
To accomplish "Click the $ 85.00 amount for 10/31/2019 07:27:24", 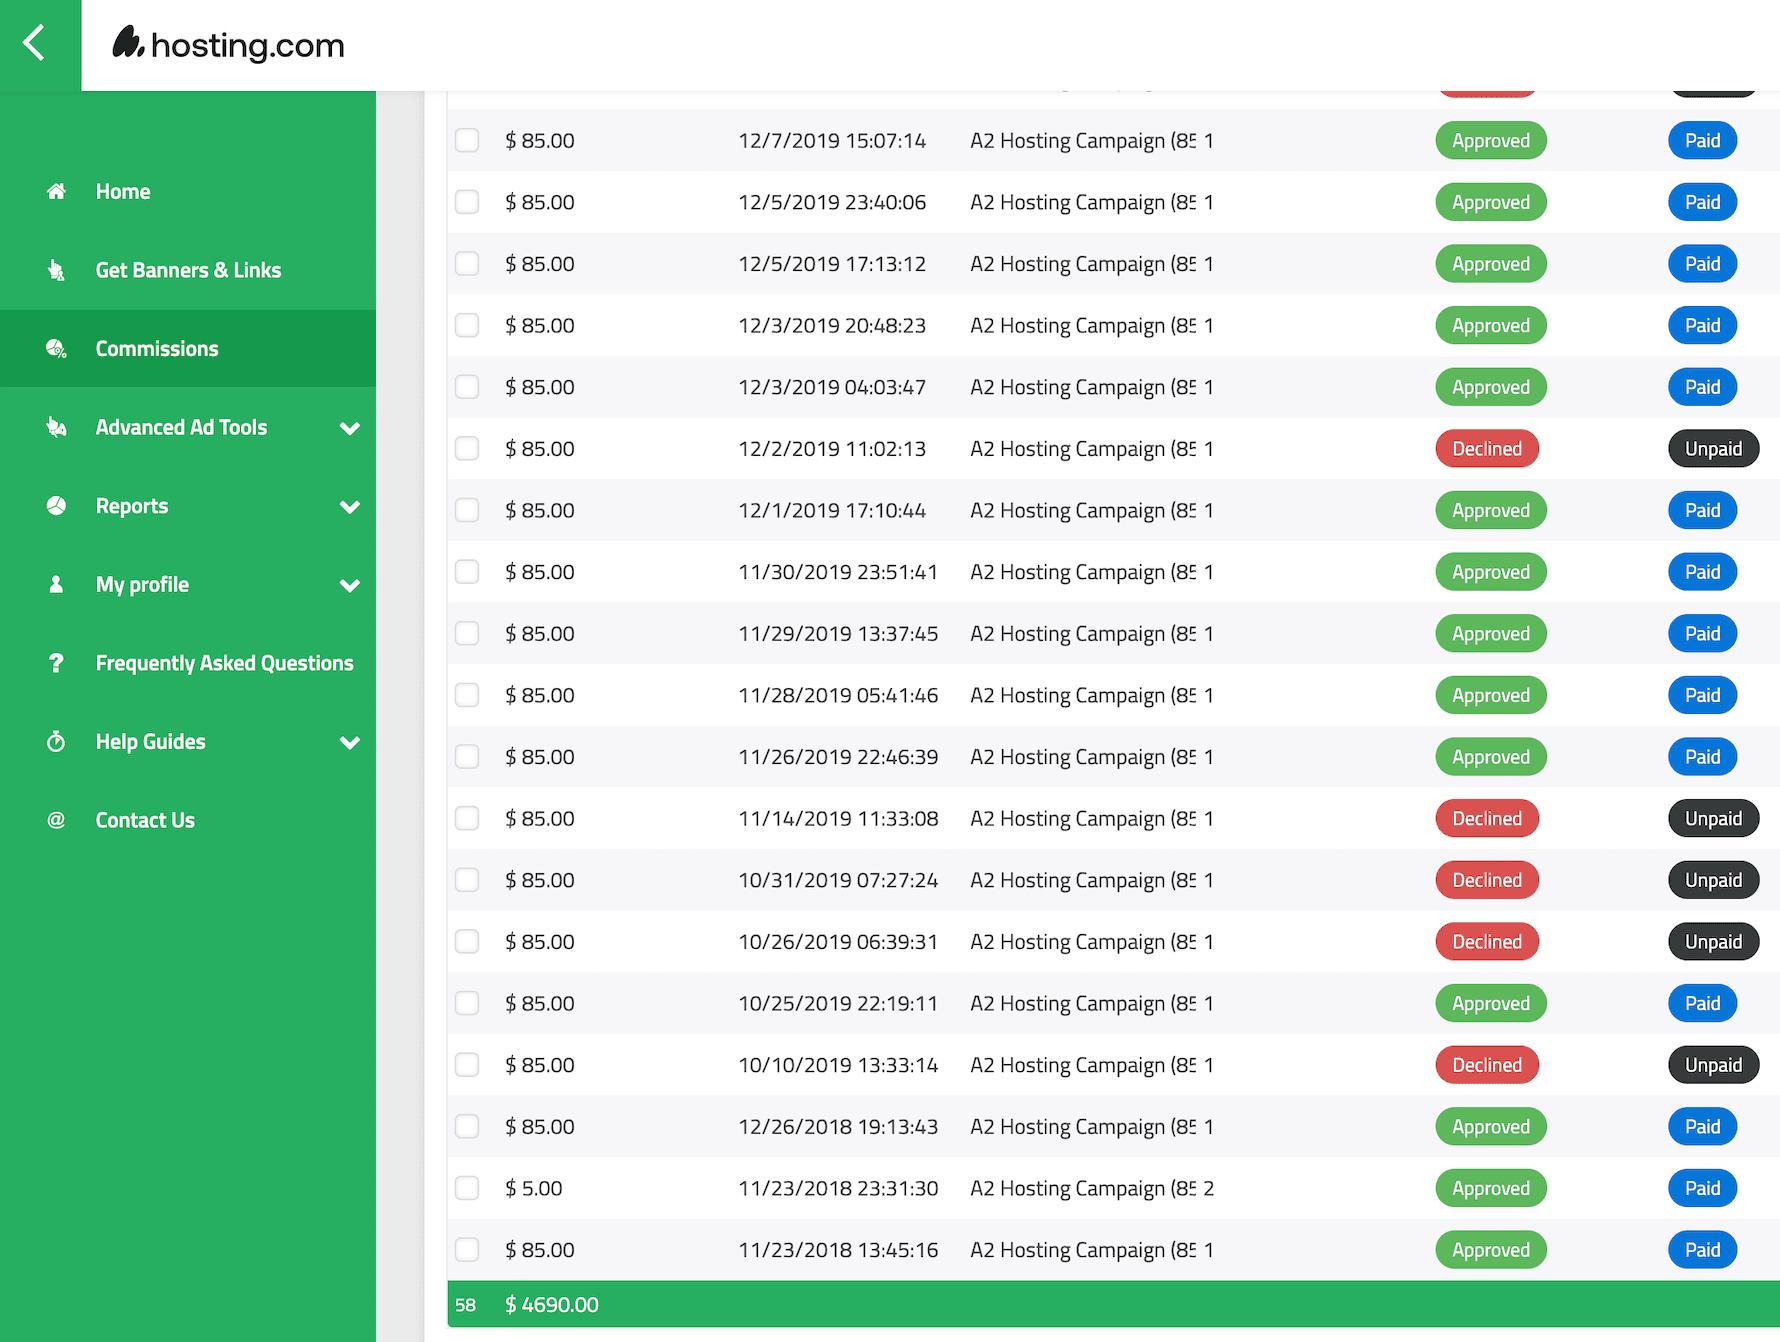I will [x=540, y=880].
